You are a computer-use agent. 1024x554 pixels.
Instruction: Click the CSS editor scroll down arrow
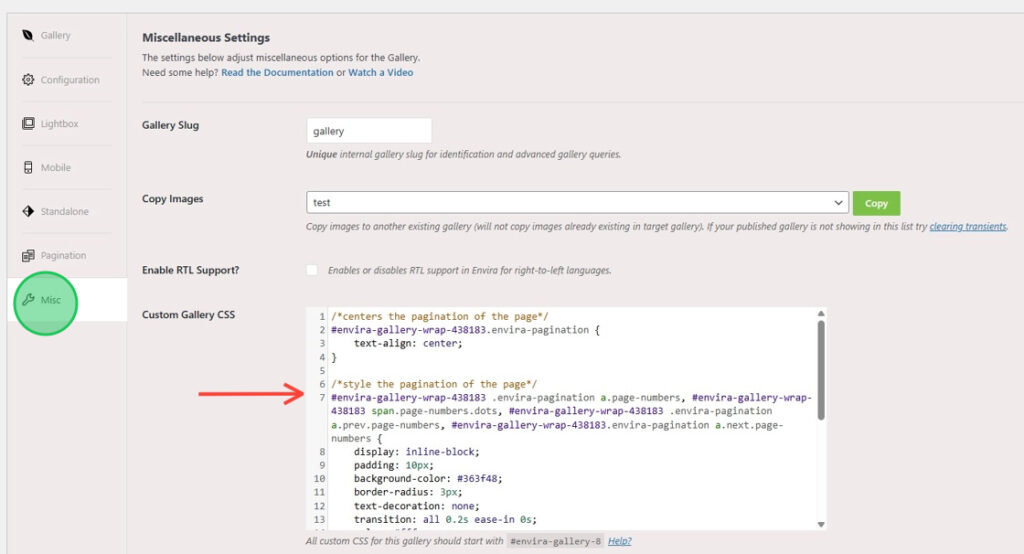(821, 525)
